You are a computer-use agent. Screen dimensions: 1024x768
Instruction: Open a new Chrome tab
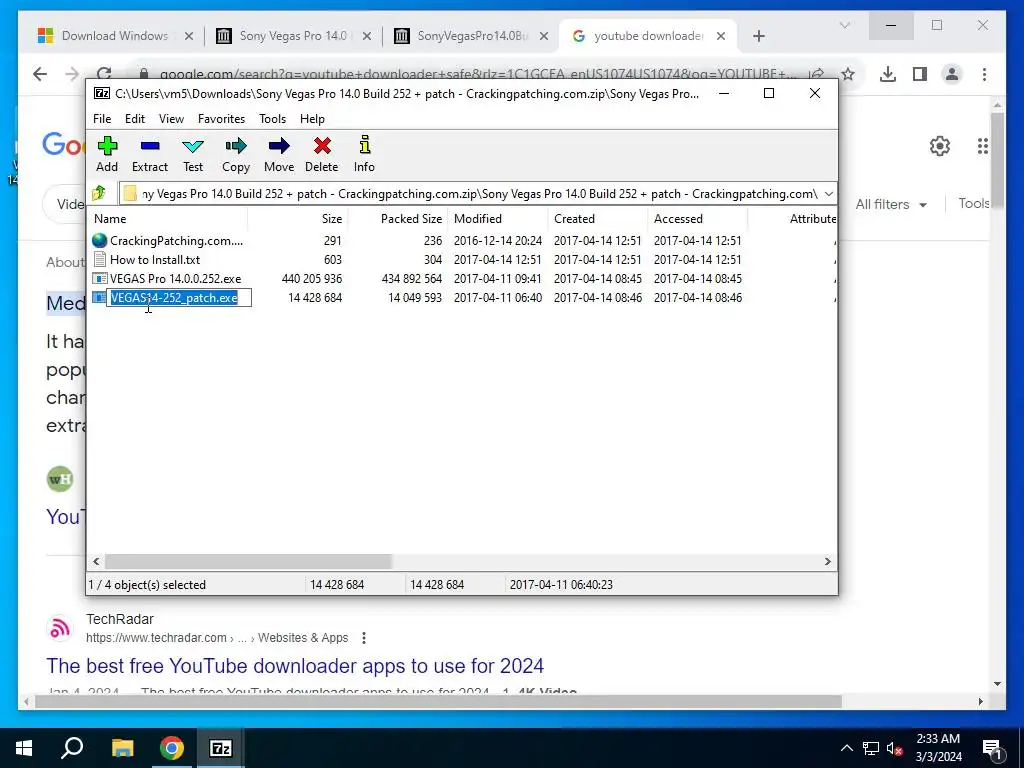758,36
